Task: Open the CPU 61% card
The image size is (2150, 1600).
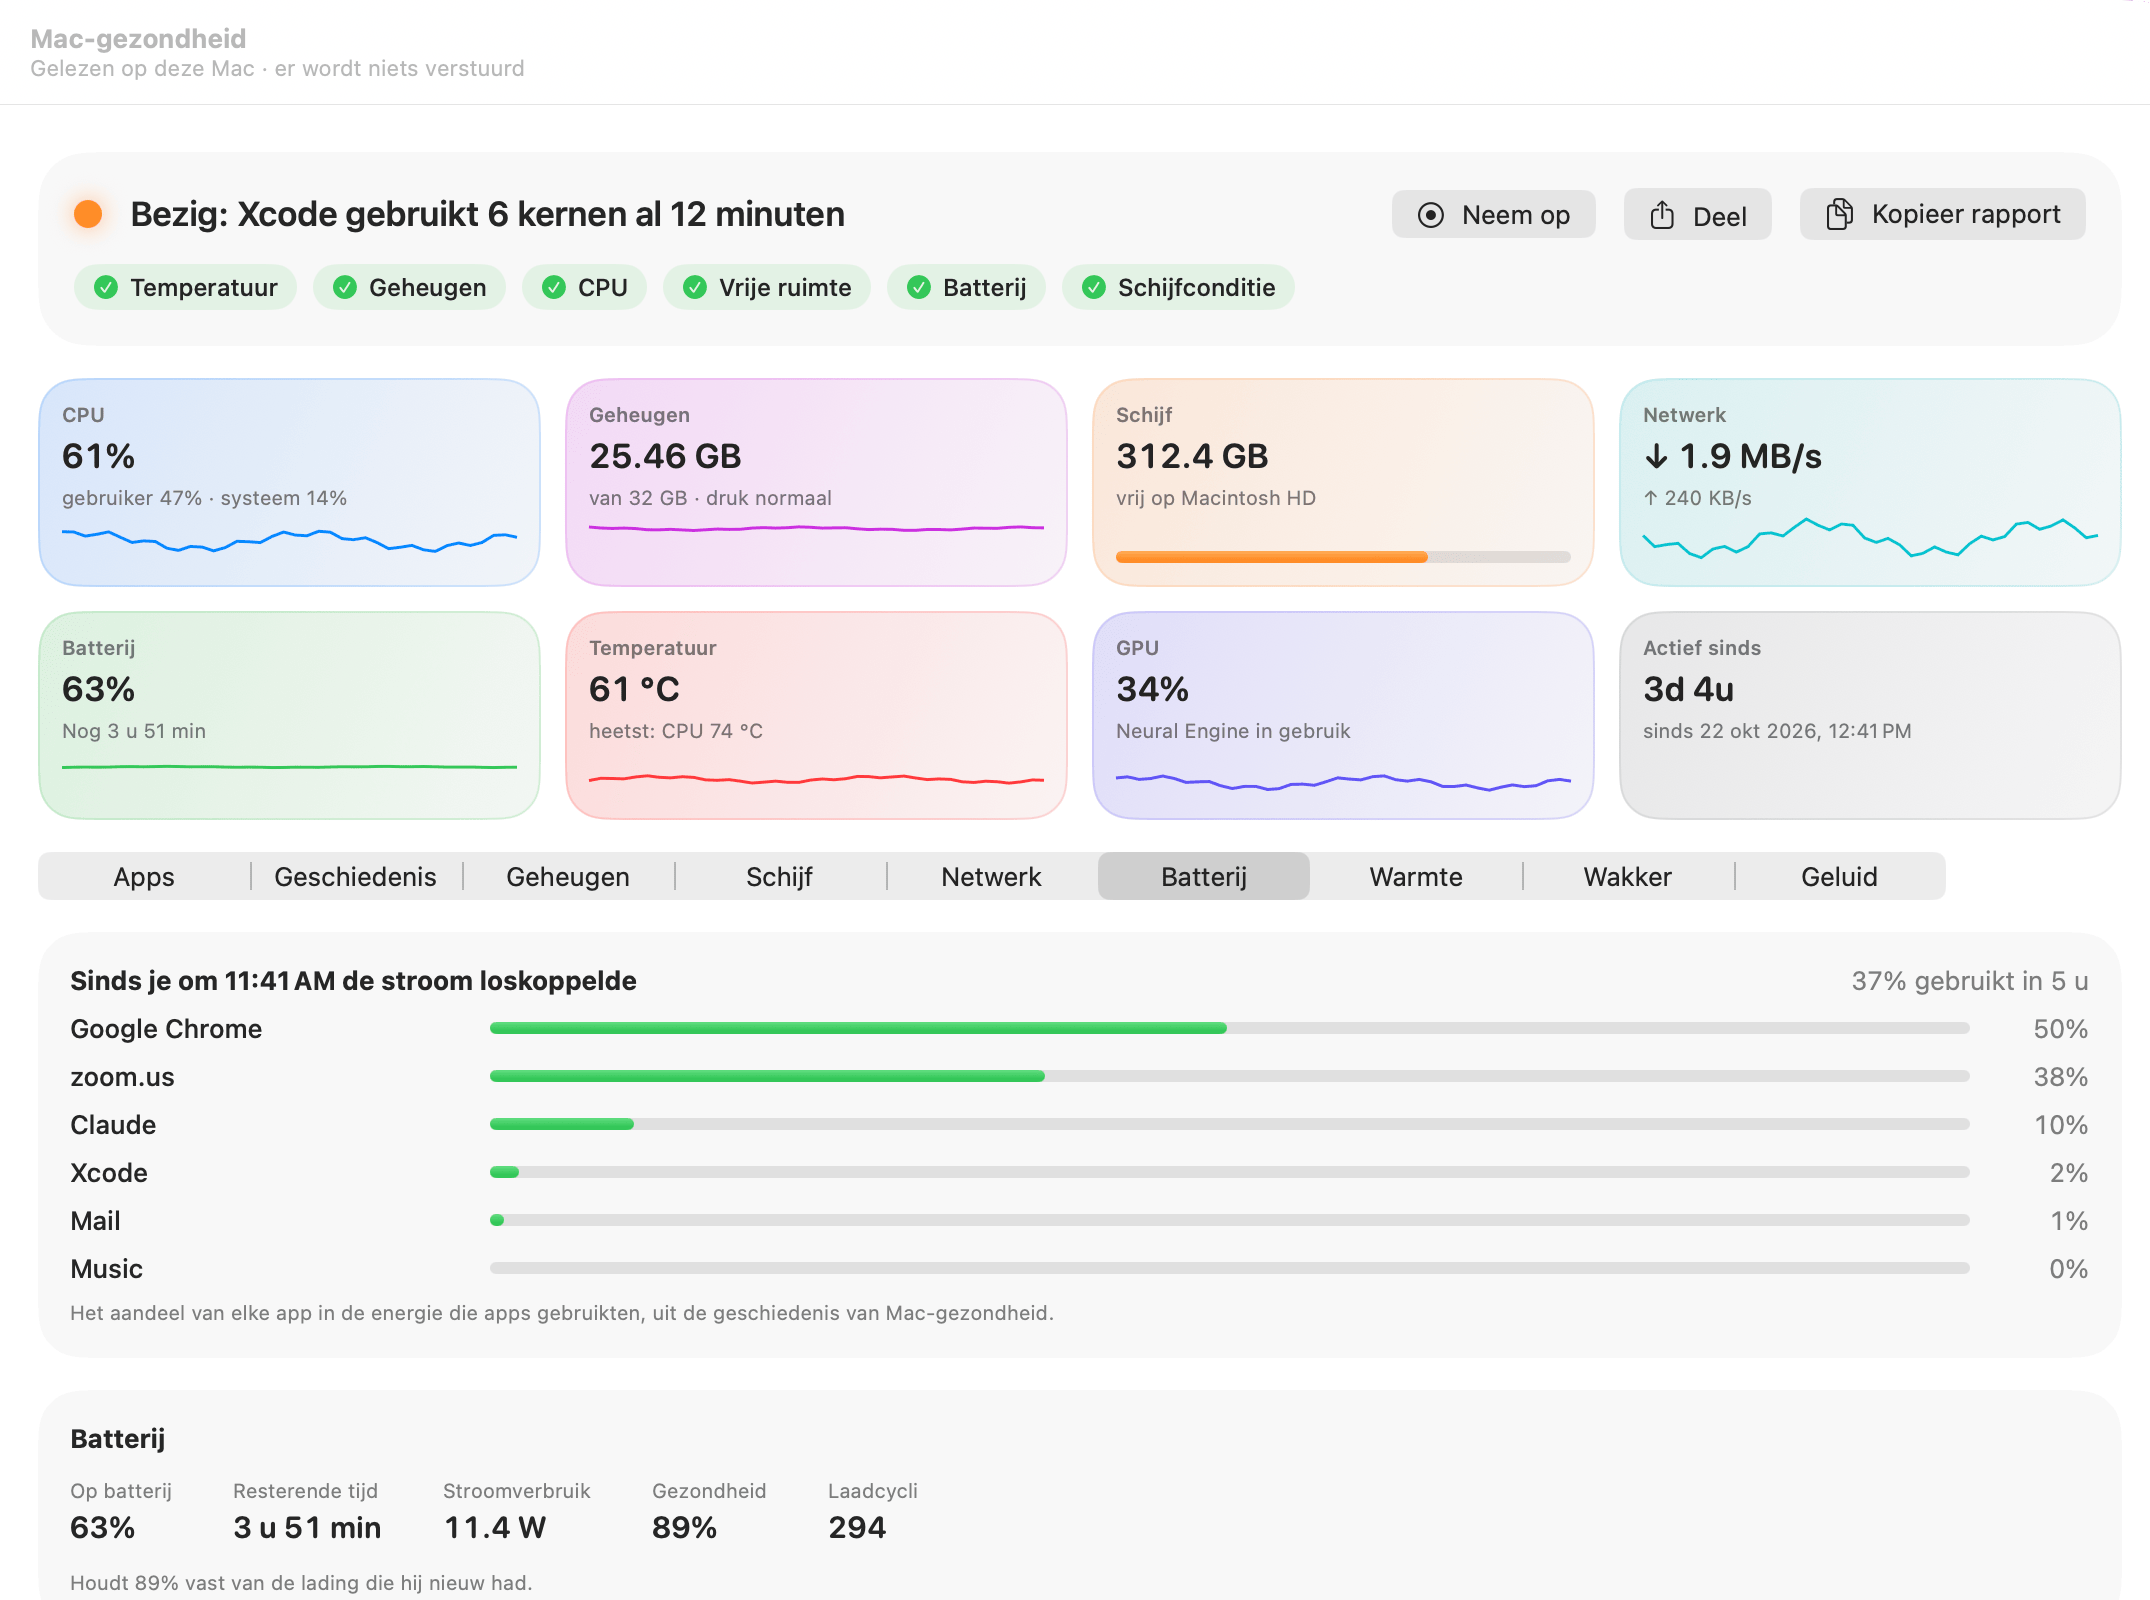Action: [289, 482]
